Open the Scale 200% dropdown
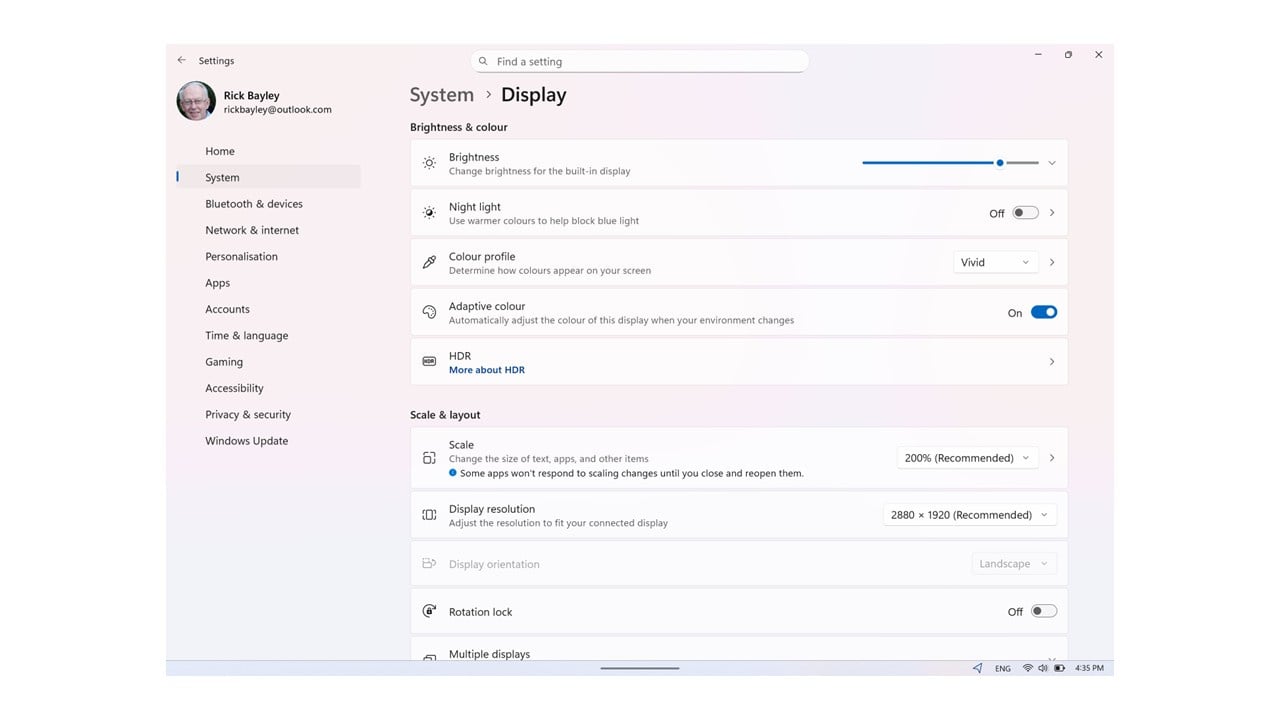Screen dimensions: 1280x720 [x=966, y=458]
